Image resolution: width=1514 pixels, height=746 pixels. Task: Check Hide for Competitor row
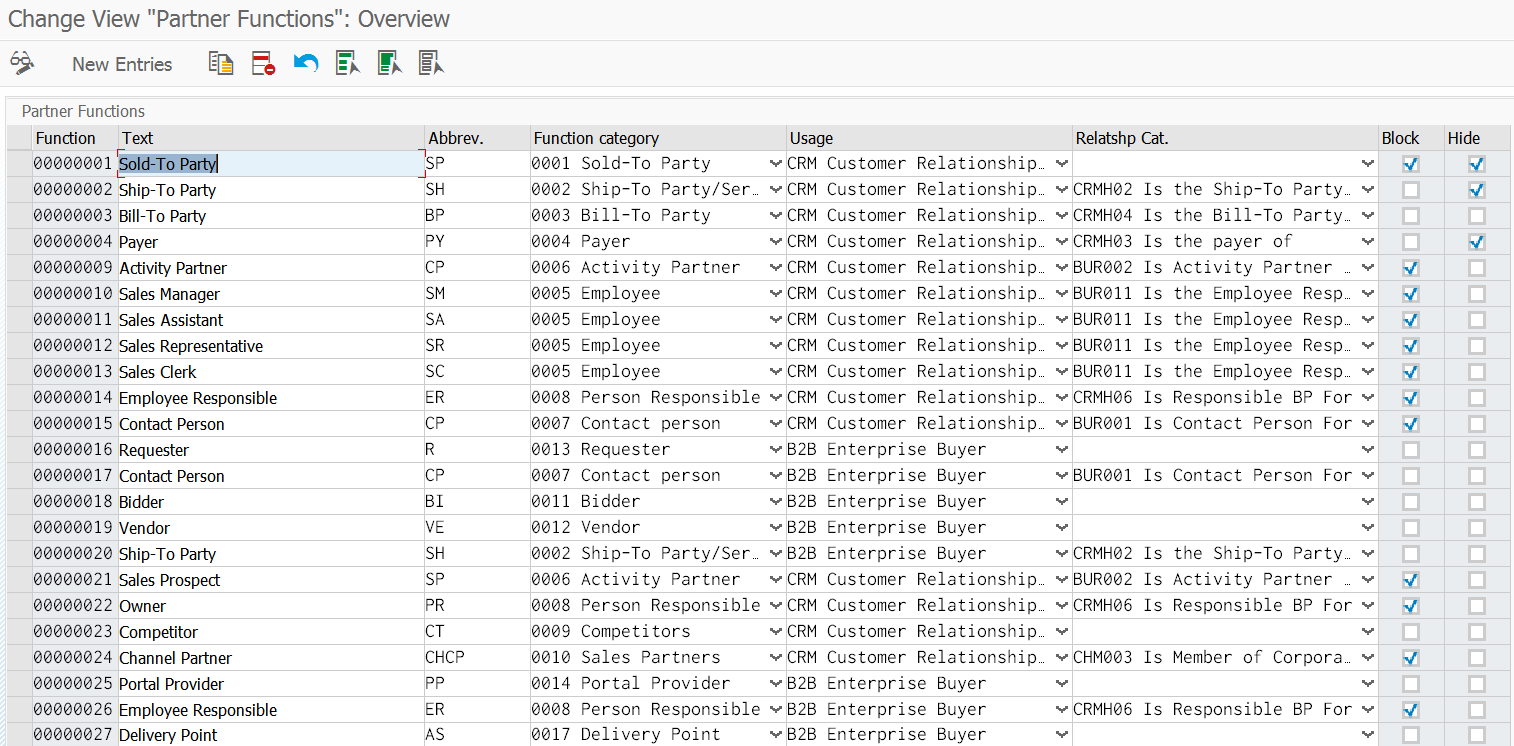click(1476, 632)
